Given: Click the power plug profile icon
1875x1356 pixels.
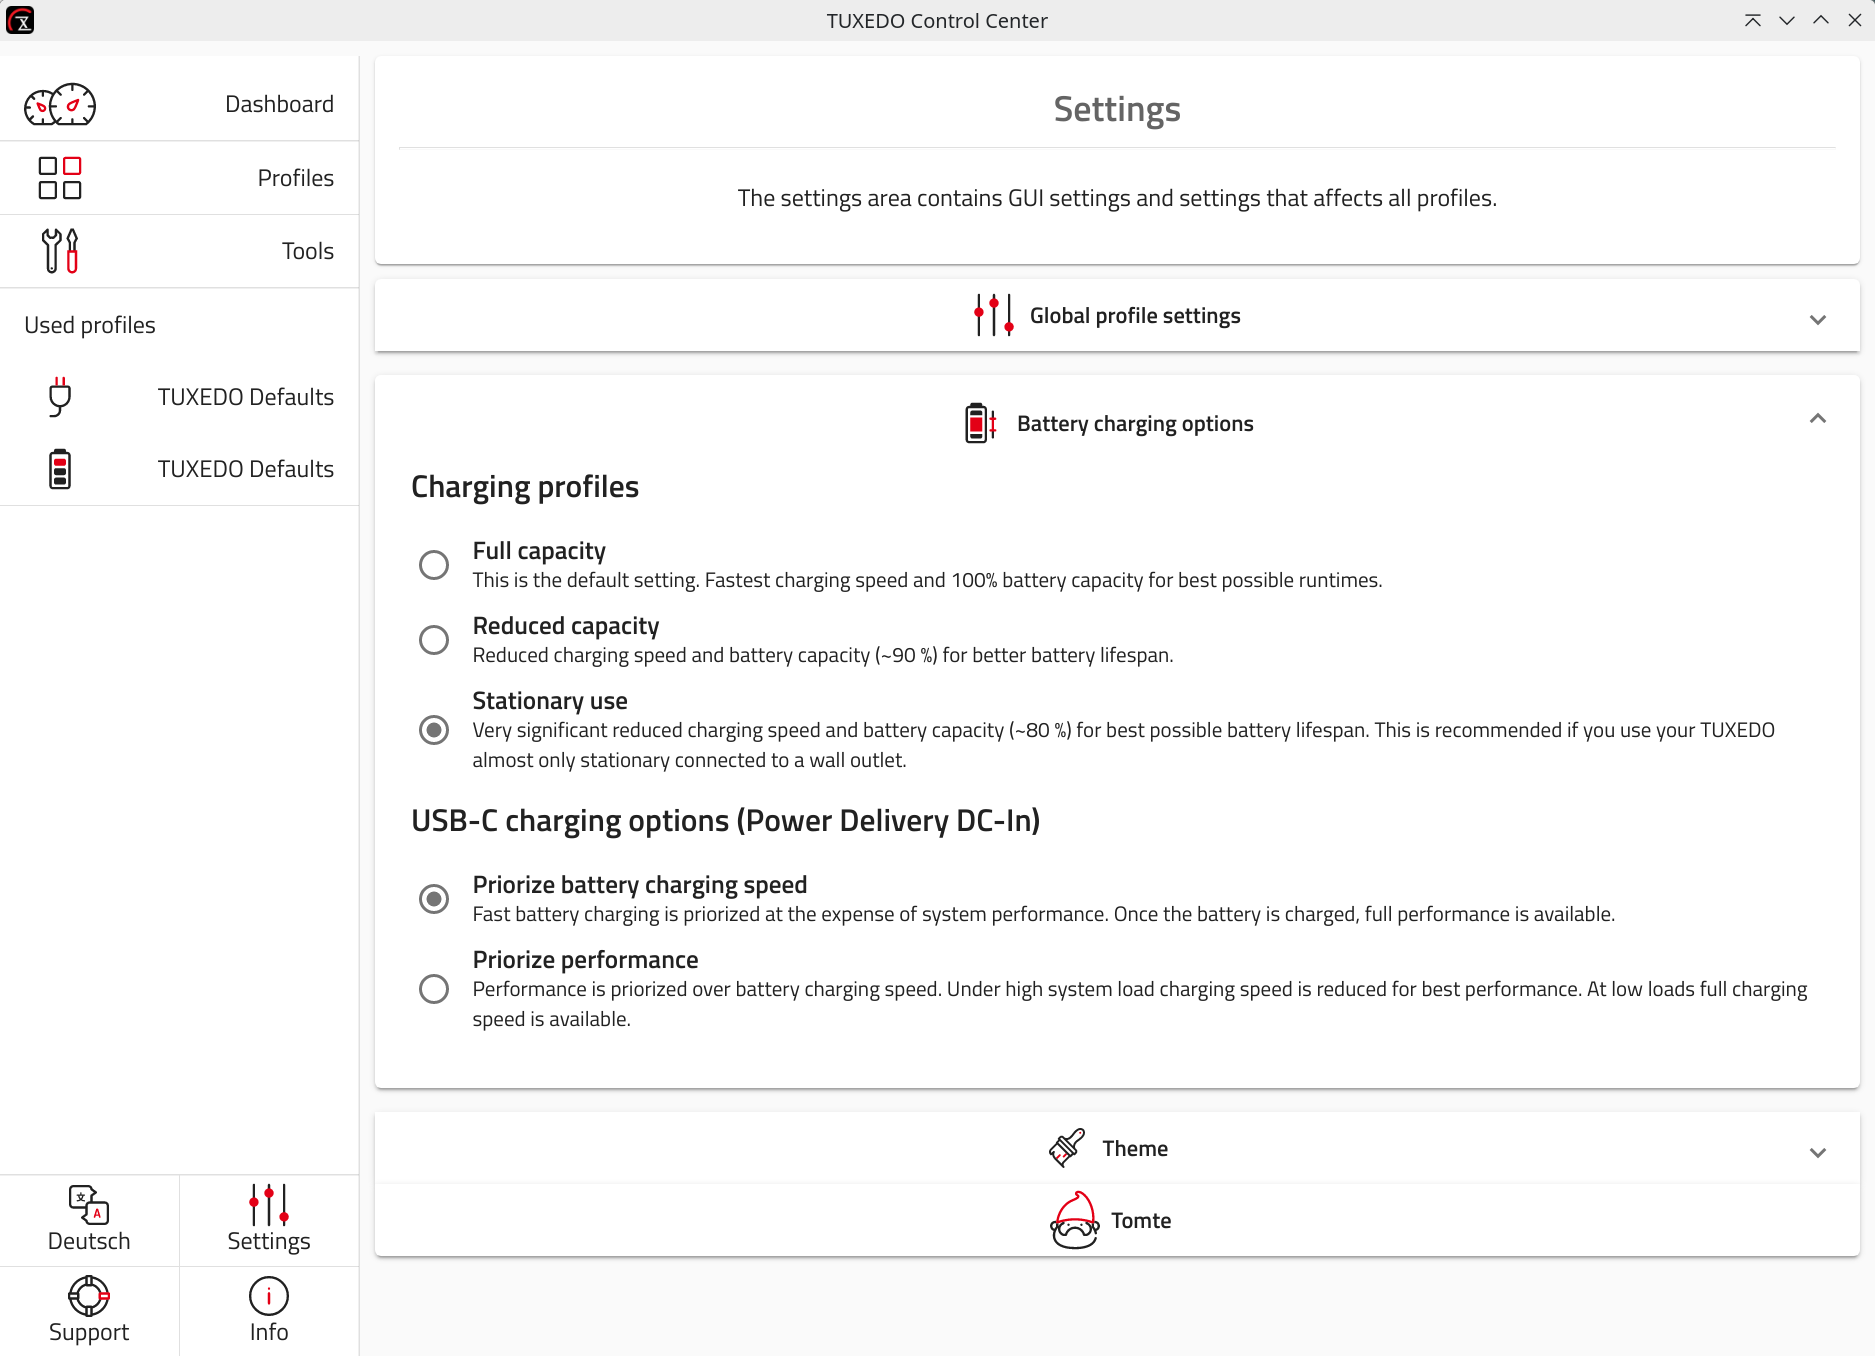Looking at the screenshot, I should [x=60, y=397].
